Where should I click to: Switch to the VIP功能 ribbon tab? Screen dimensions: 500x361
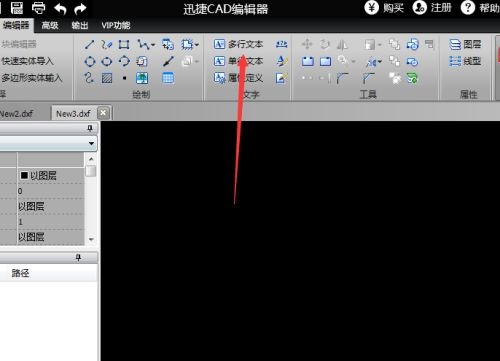(x=116, y=25)
